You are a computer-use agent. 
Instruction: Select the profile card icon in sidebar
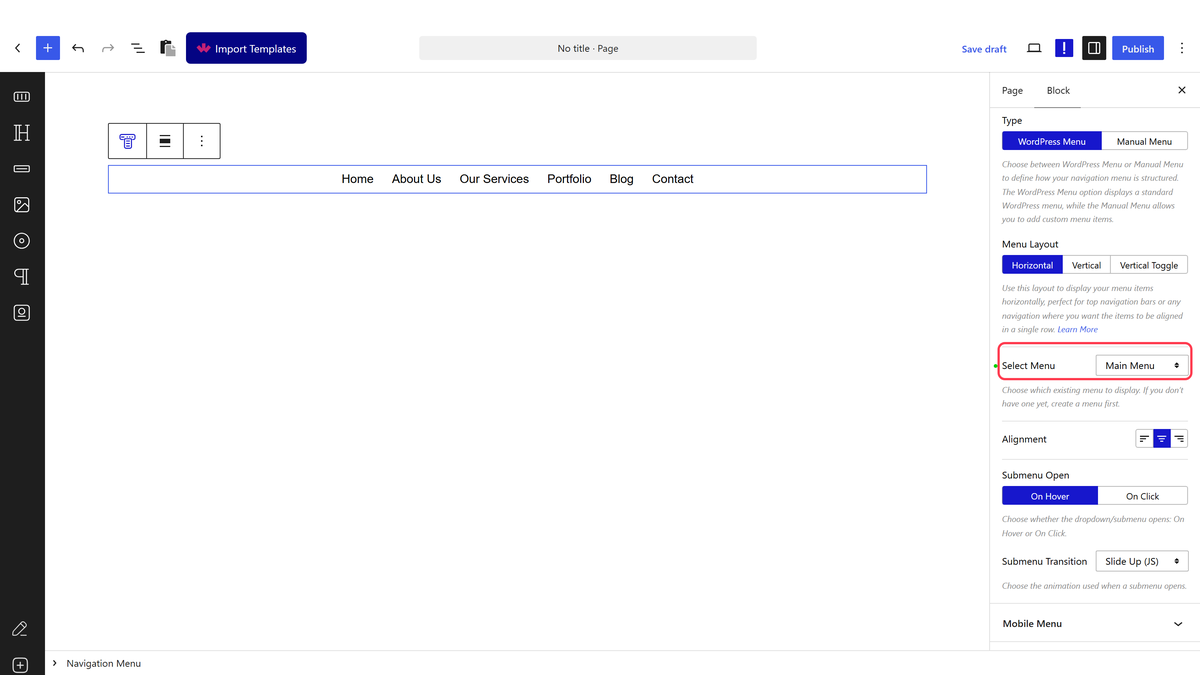point(22,313)
